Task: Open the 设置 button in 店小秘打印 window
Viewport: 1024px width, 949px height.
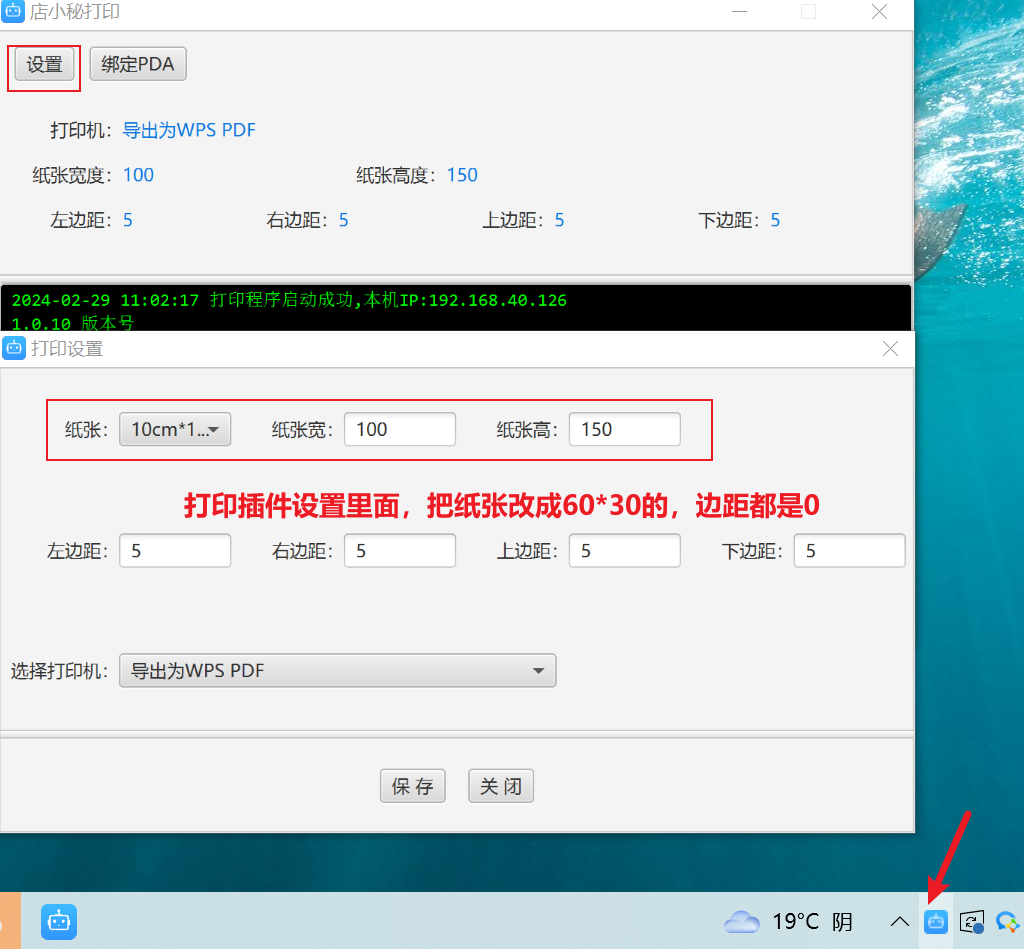Action: pos(44,64)
